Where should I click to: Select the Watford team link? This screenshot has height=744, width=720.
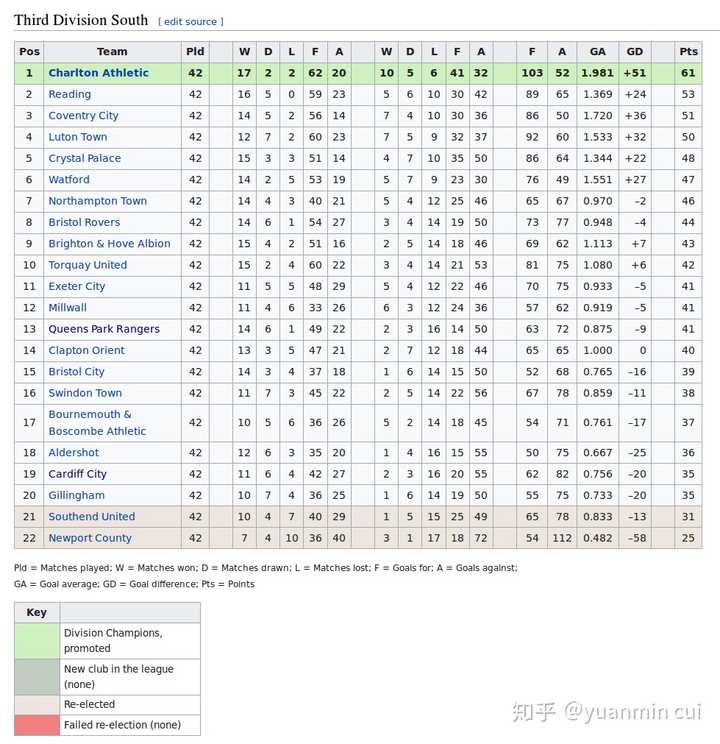click(x=68, y=180)
